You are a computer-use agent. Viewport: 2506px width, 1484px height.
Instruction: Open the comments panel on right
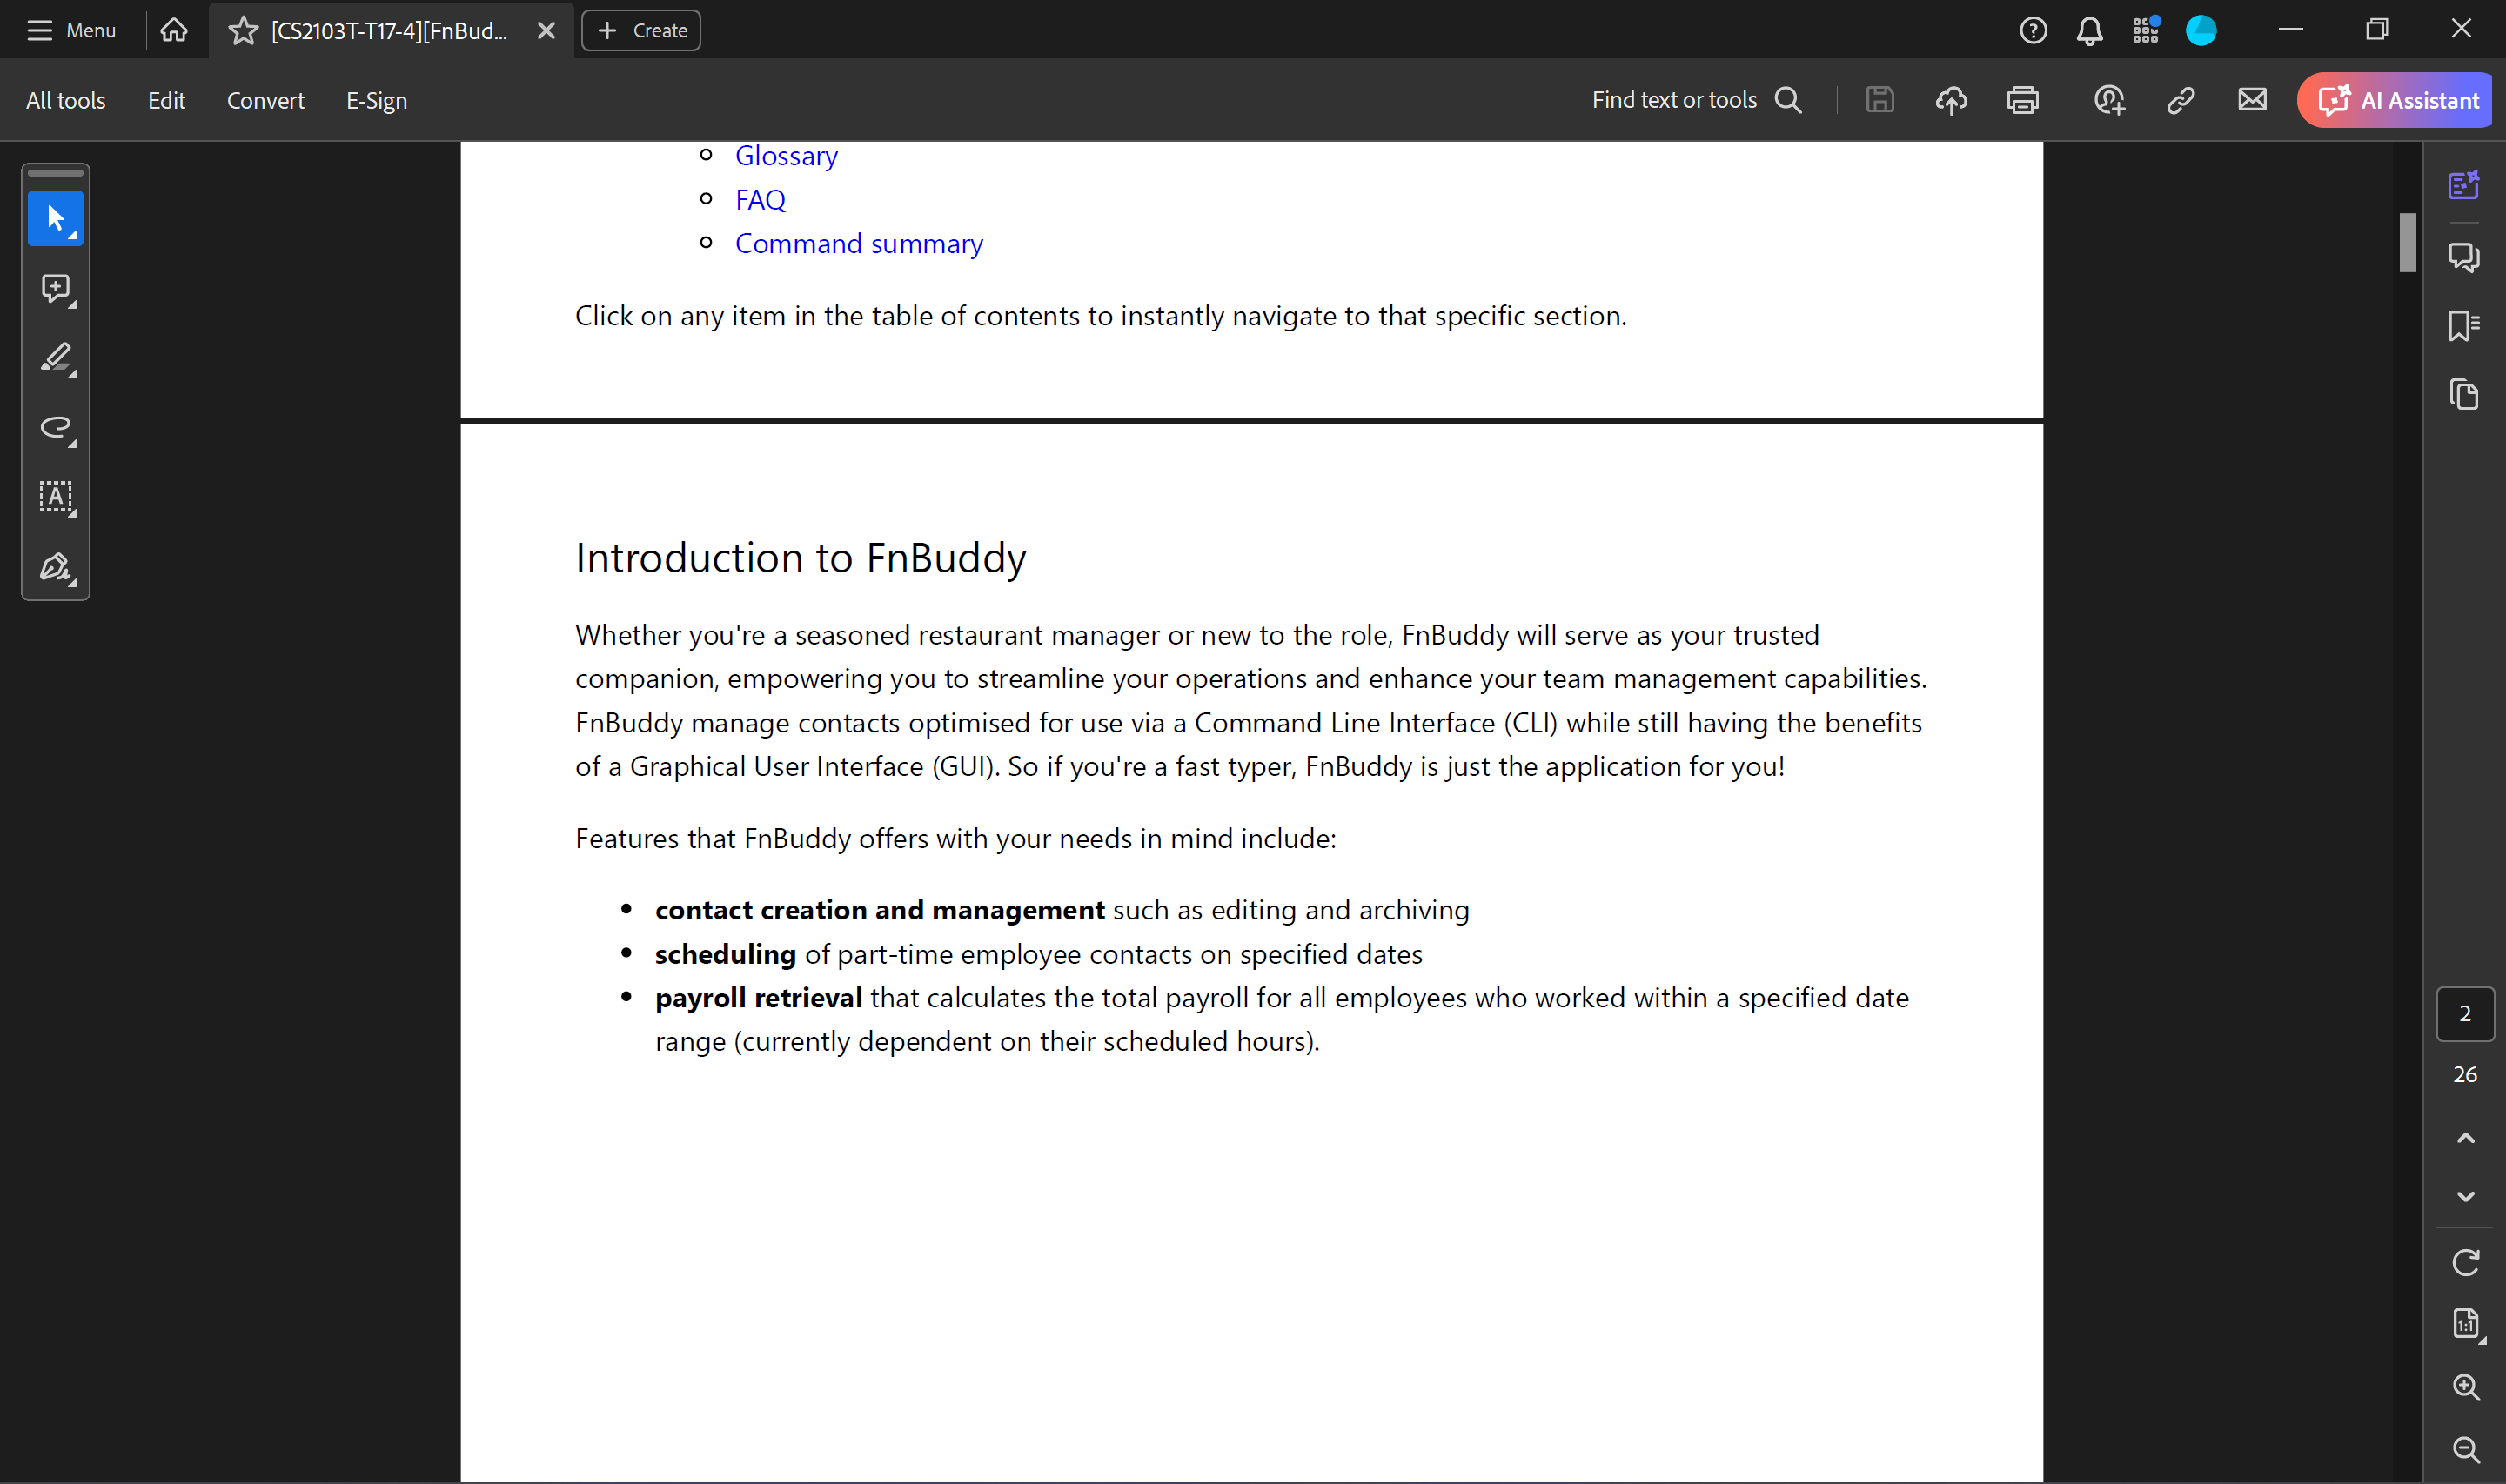click(2463, 256)
